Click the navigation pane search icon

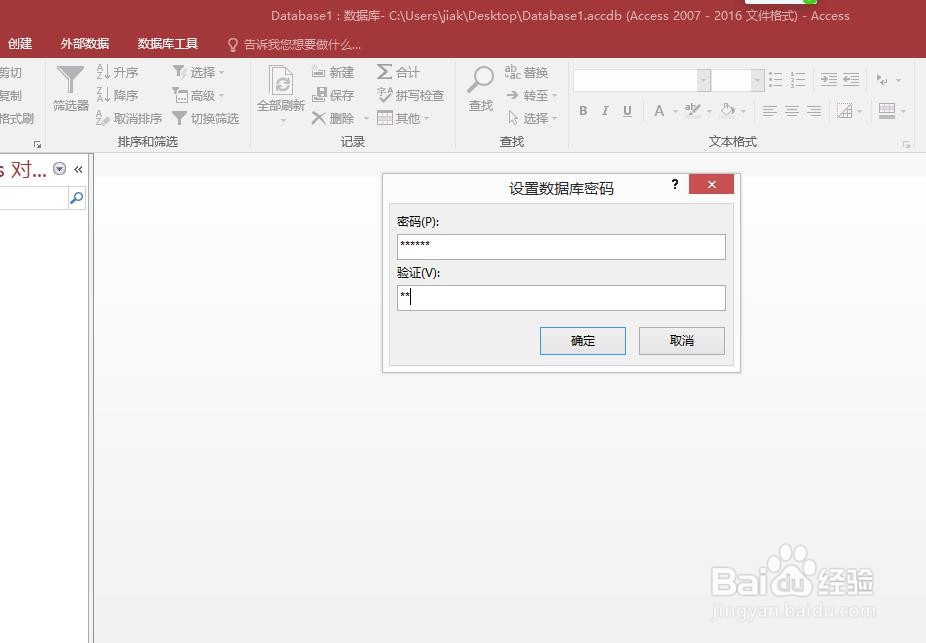(x=77, y=198)
